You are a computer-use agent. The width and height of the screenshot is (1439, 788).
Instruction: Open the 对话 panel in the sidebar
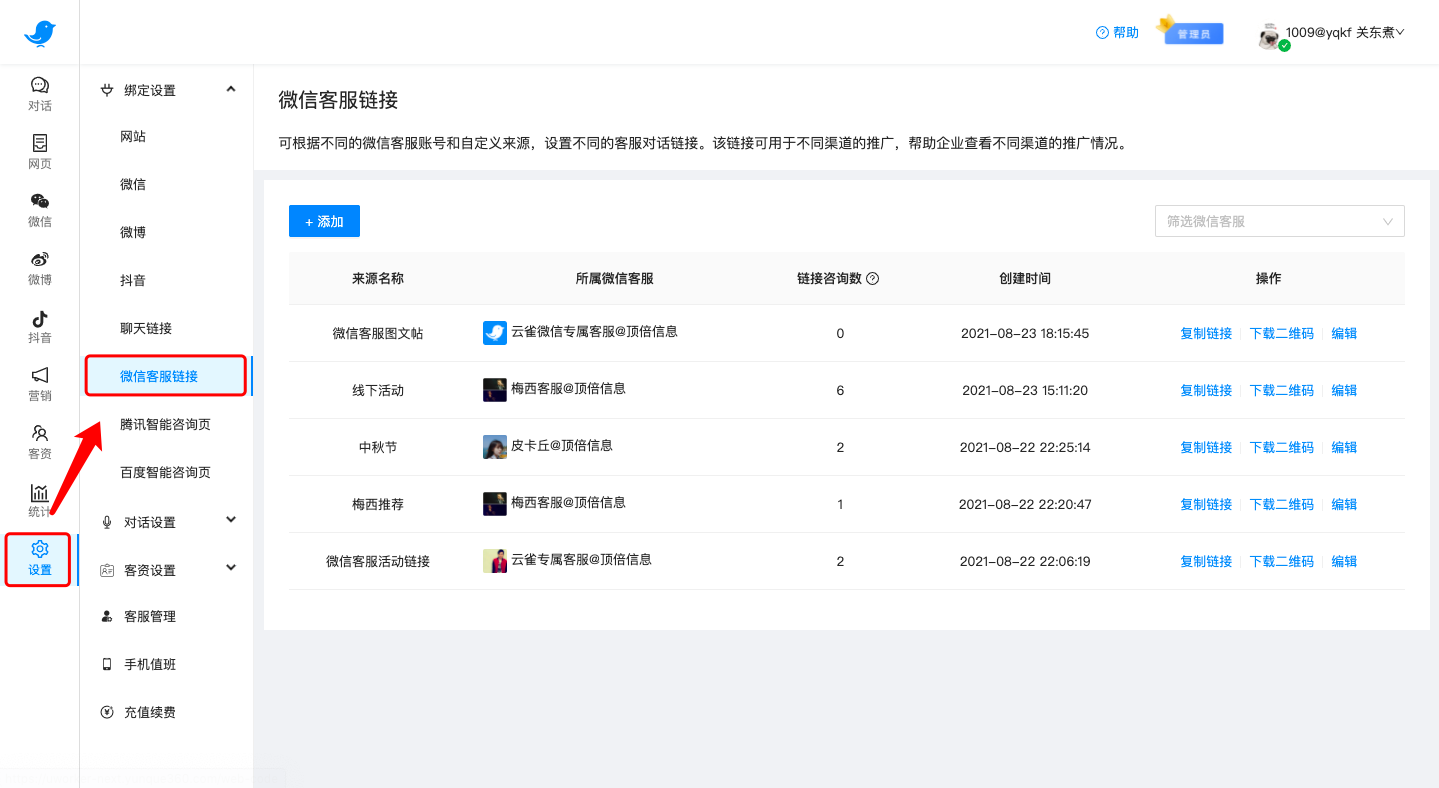39,92
